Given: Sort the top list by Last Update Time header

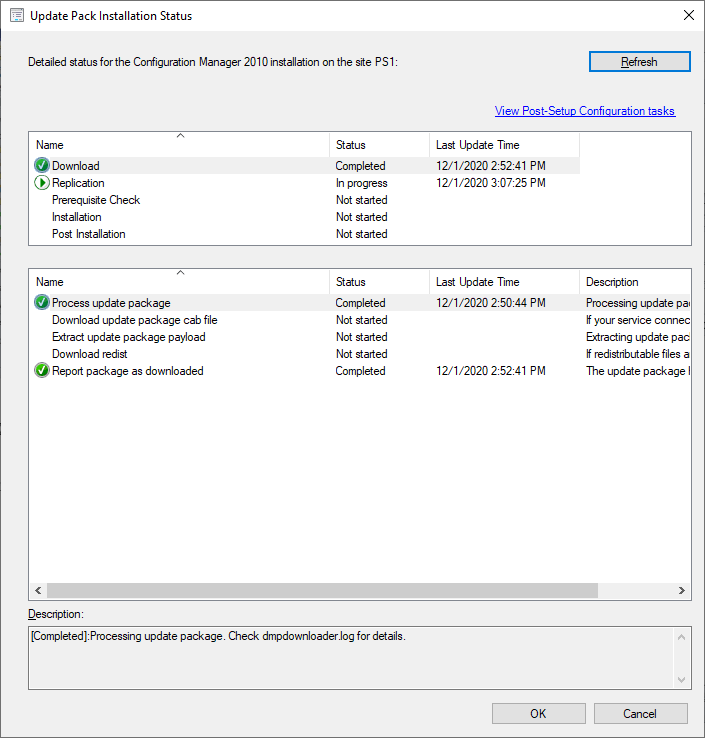Looking at the screenshot, I should [x=504, y=145].
